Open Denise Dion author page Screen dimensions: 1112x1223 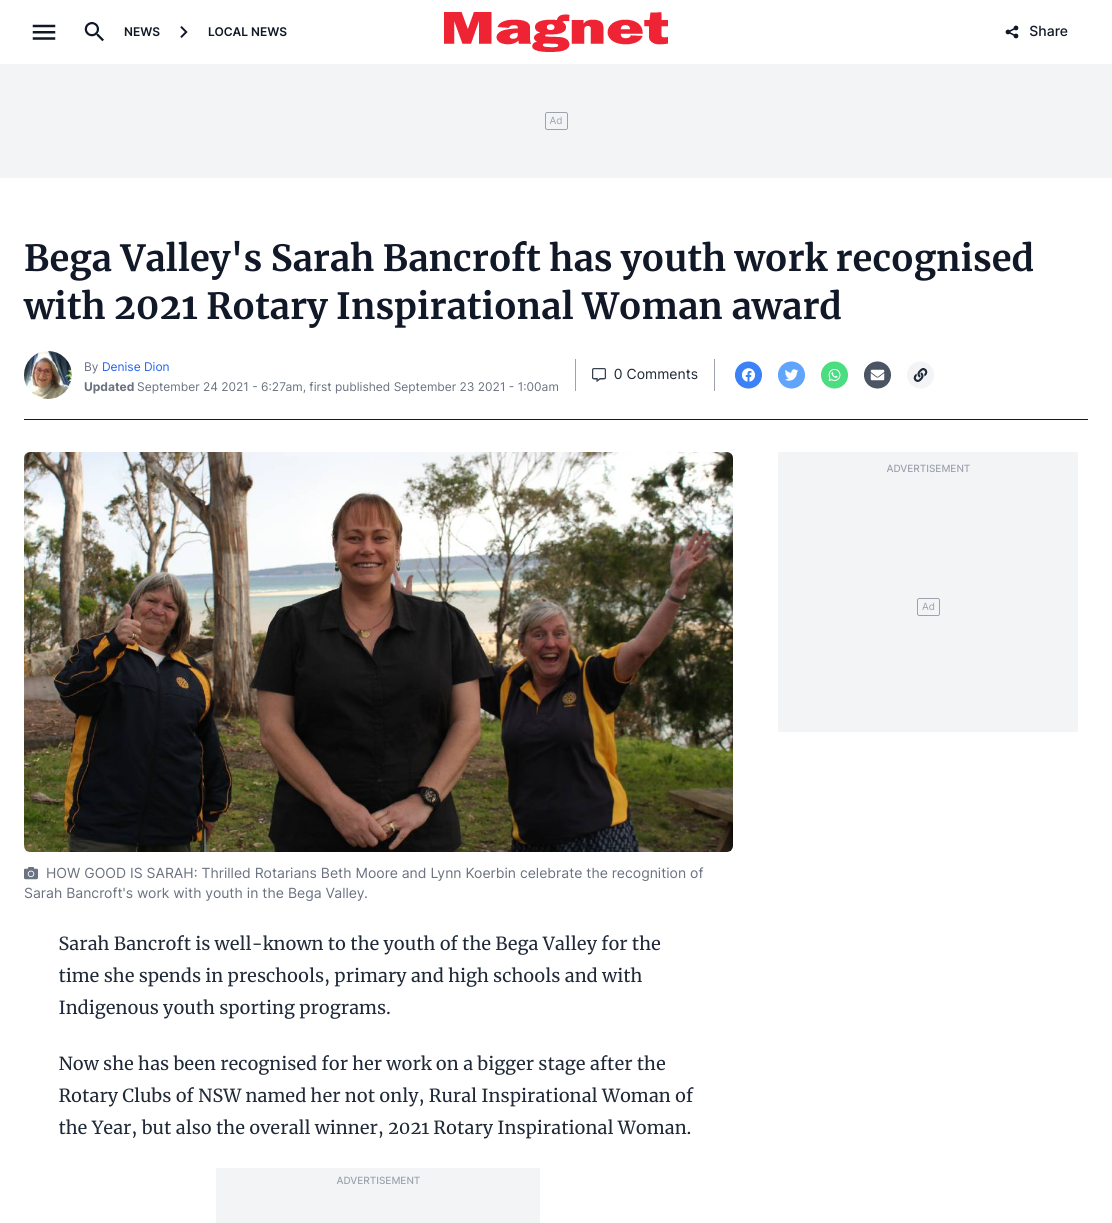click(135, 367)
